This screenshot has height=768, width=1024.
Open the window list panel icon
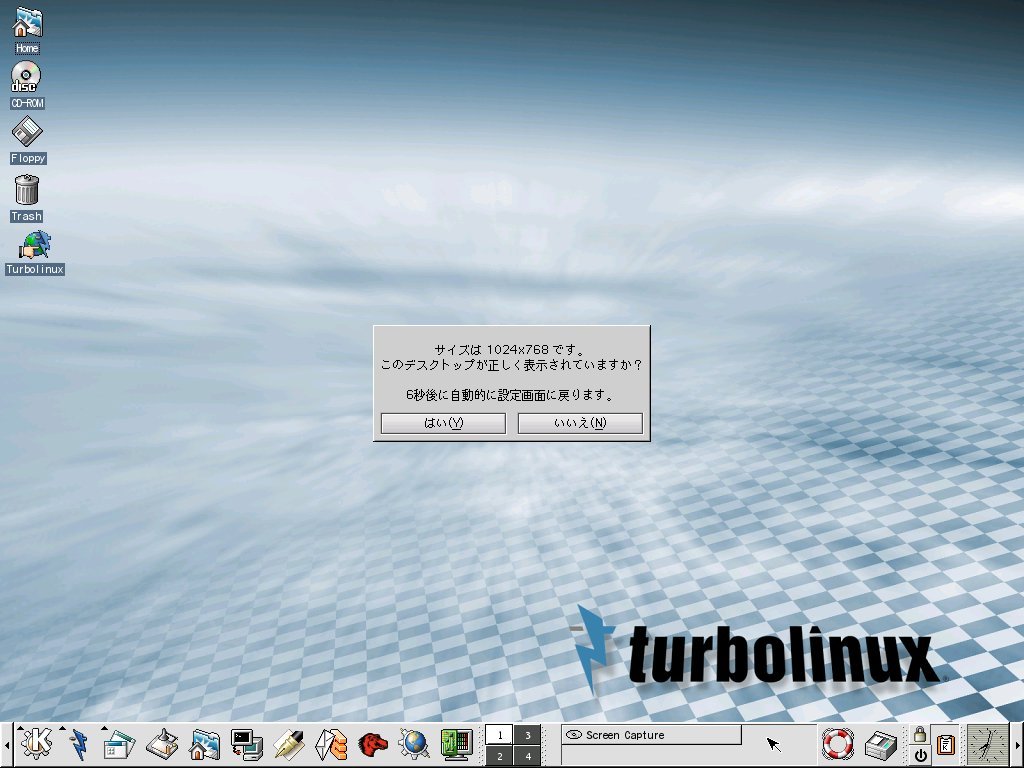click(x=119, y=743)
